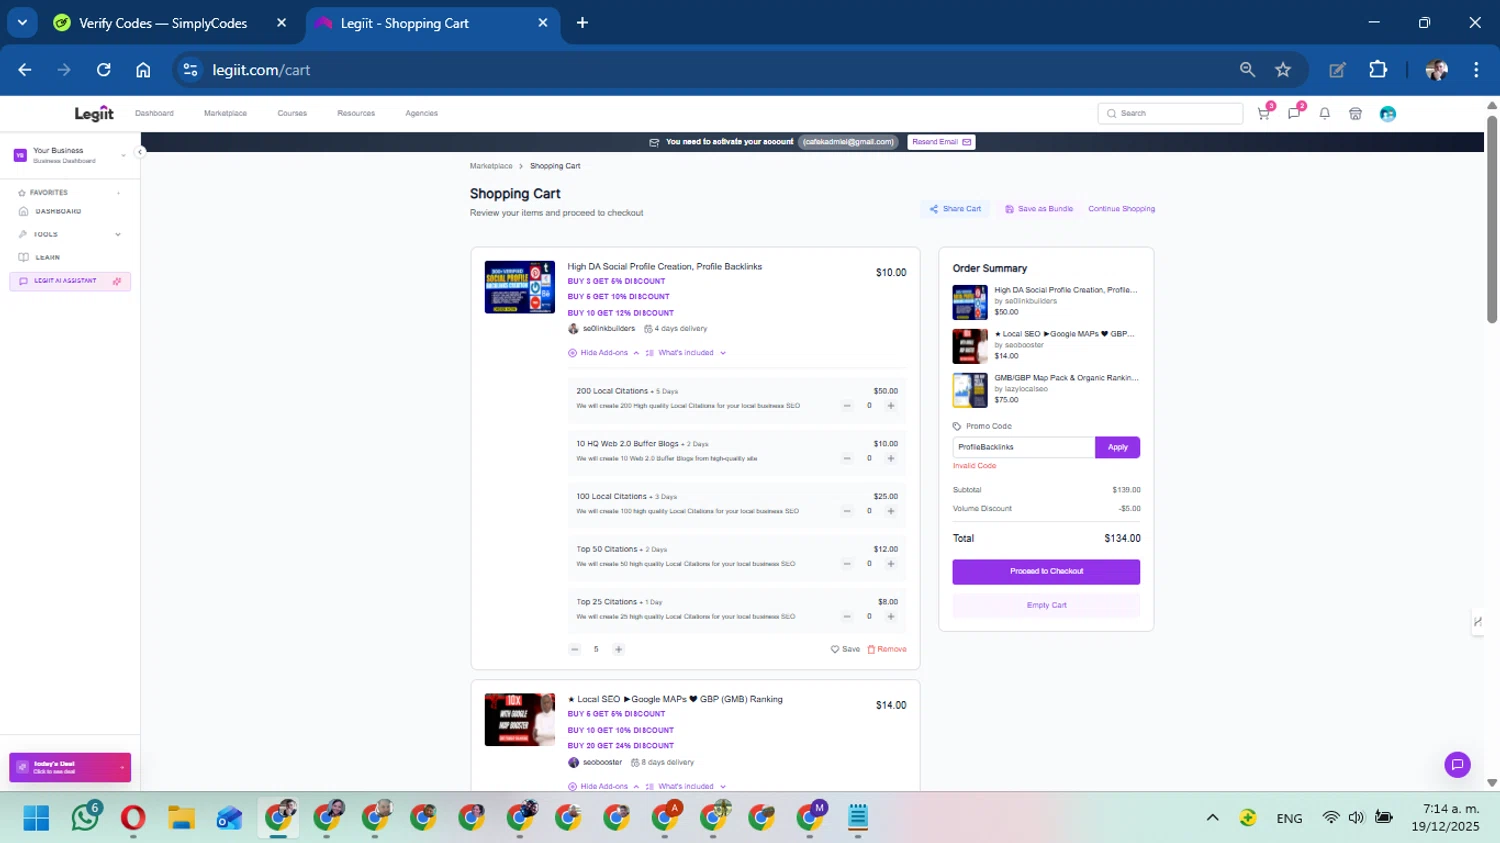
Task: Open the messages chat icon in header
Action: click(1294, 113)
